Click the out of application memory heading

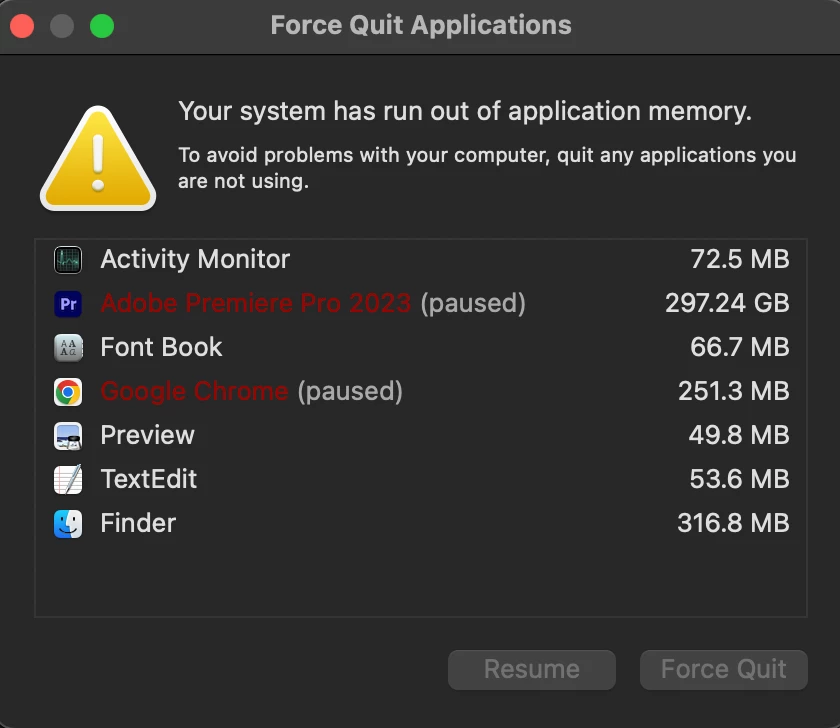[465, 111]
